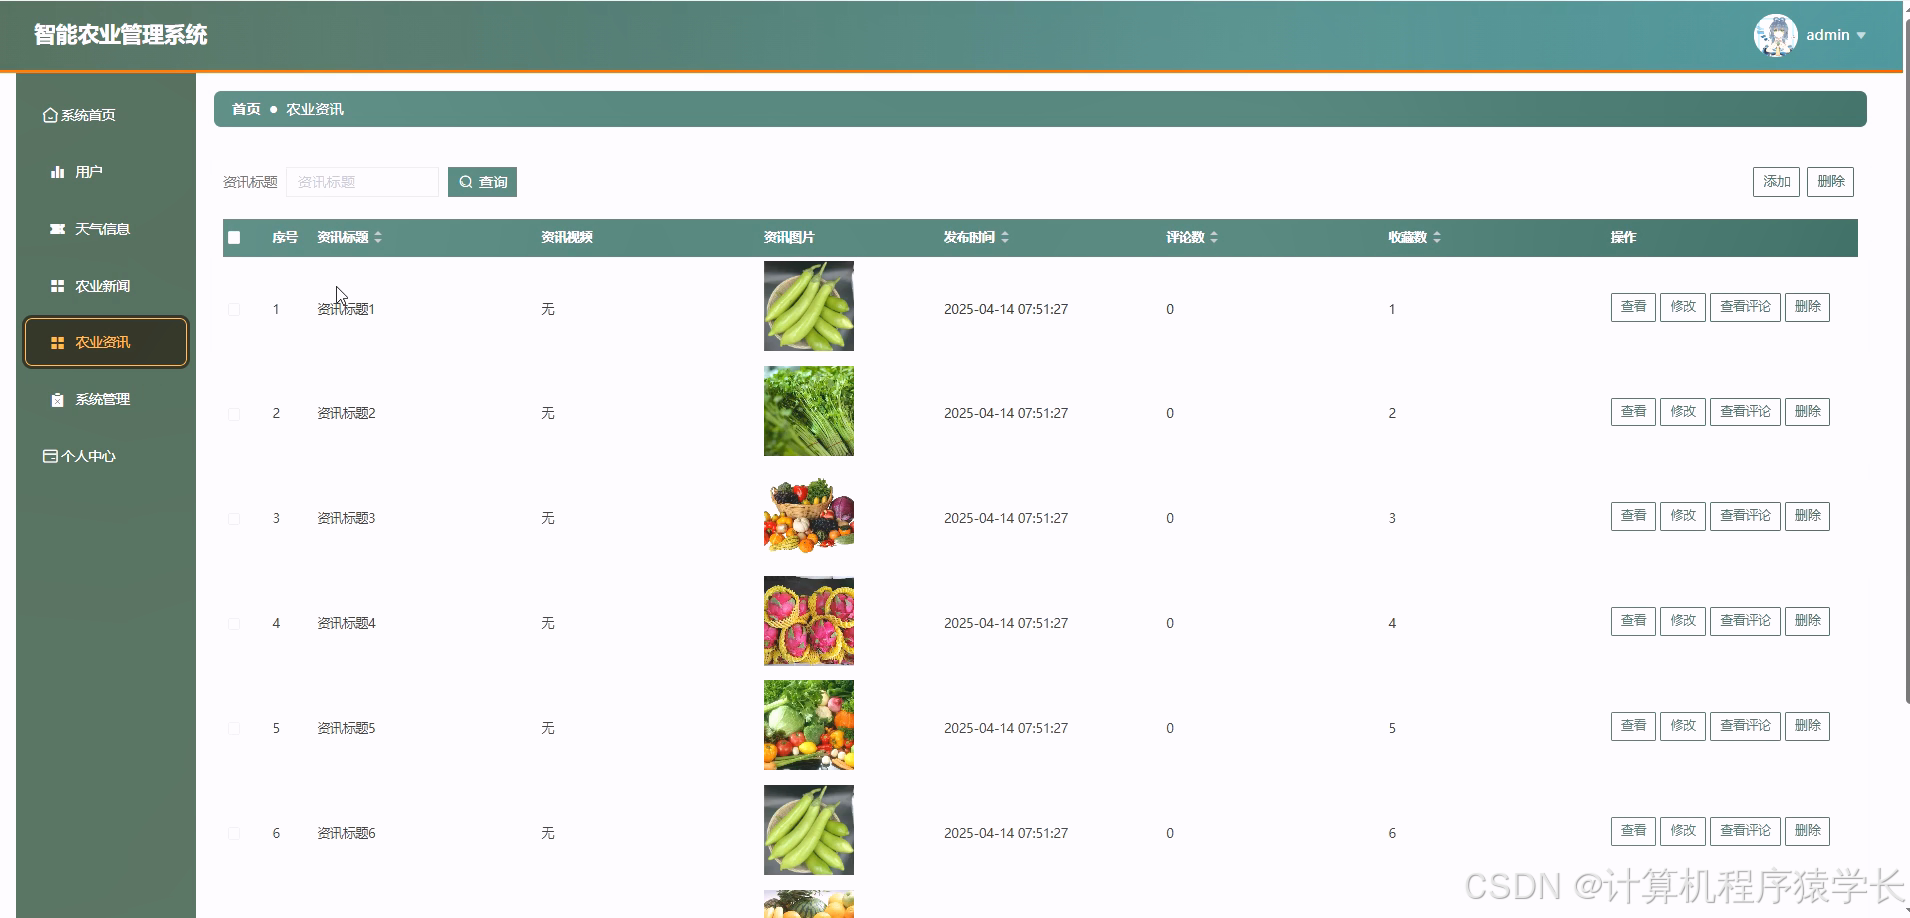The image size is (1910, 918).
Task: Click the magnifier icon in 查询 button
Action: (x=465, y=182)
